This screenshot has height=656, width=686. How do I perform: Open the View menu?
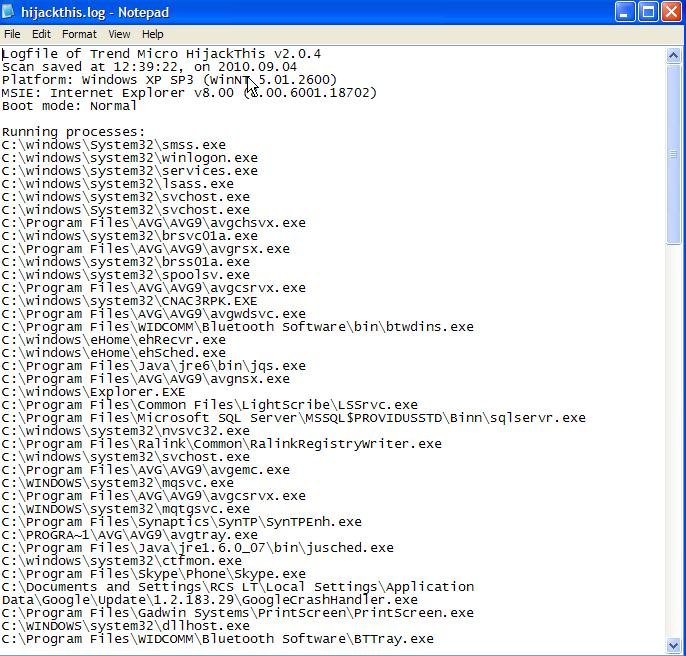[119, 34]
